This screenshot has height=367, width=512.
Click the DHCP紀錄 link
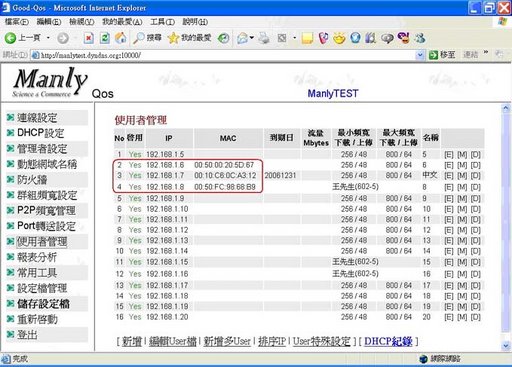click(388, 341)
